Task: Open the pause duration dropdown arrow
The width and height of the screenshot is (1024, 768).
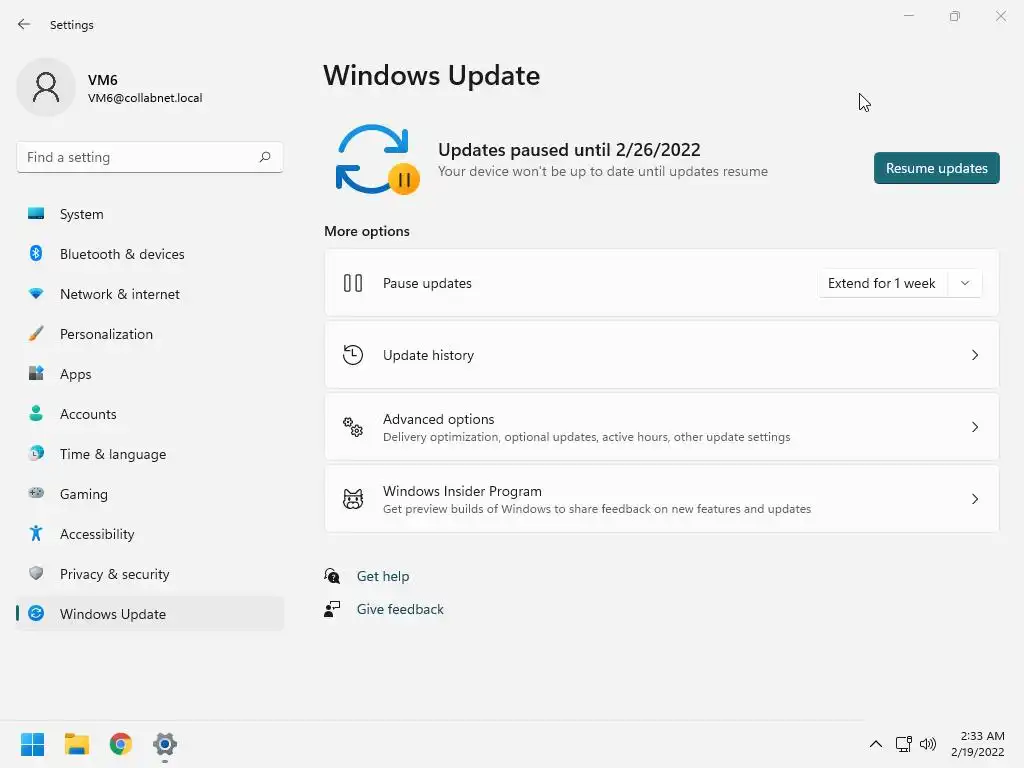Action: [965, 283]
